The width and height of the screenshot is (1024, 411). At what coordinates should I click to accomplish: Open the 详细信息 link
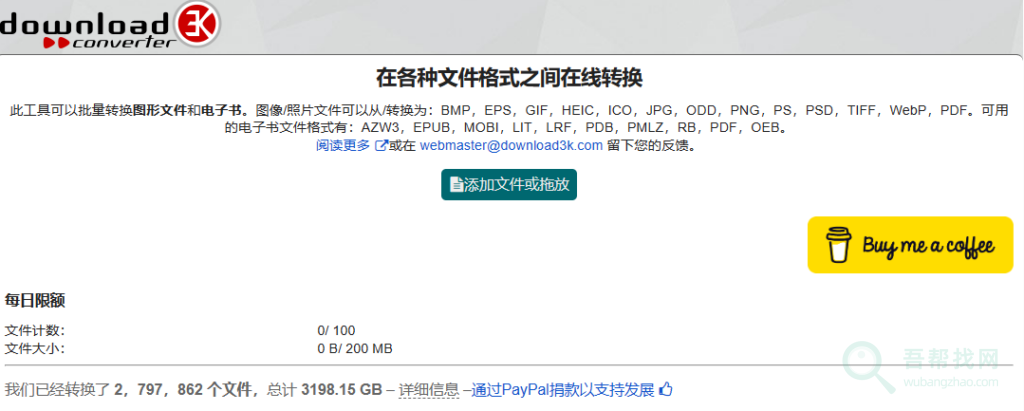(428, 389)
